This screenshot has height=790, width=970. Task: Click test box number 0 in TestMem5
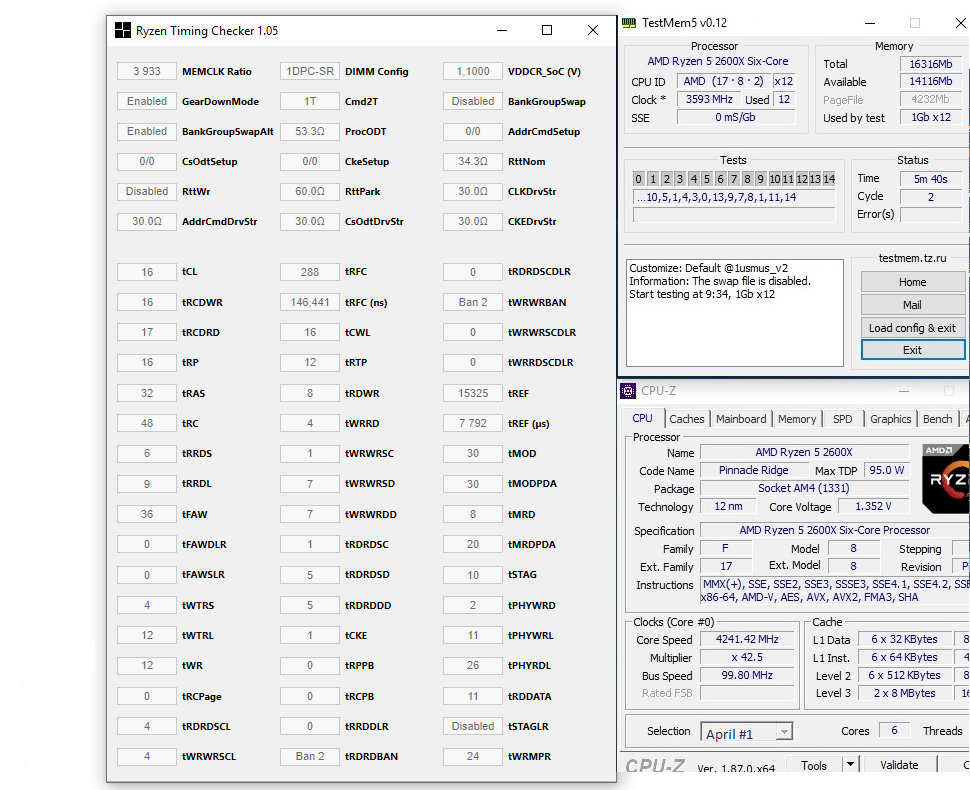pos(638,179)
